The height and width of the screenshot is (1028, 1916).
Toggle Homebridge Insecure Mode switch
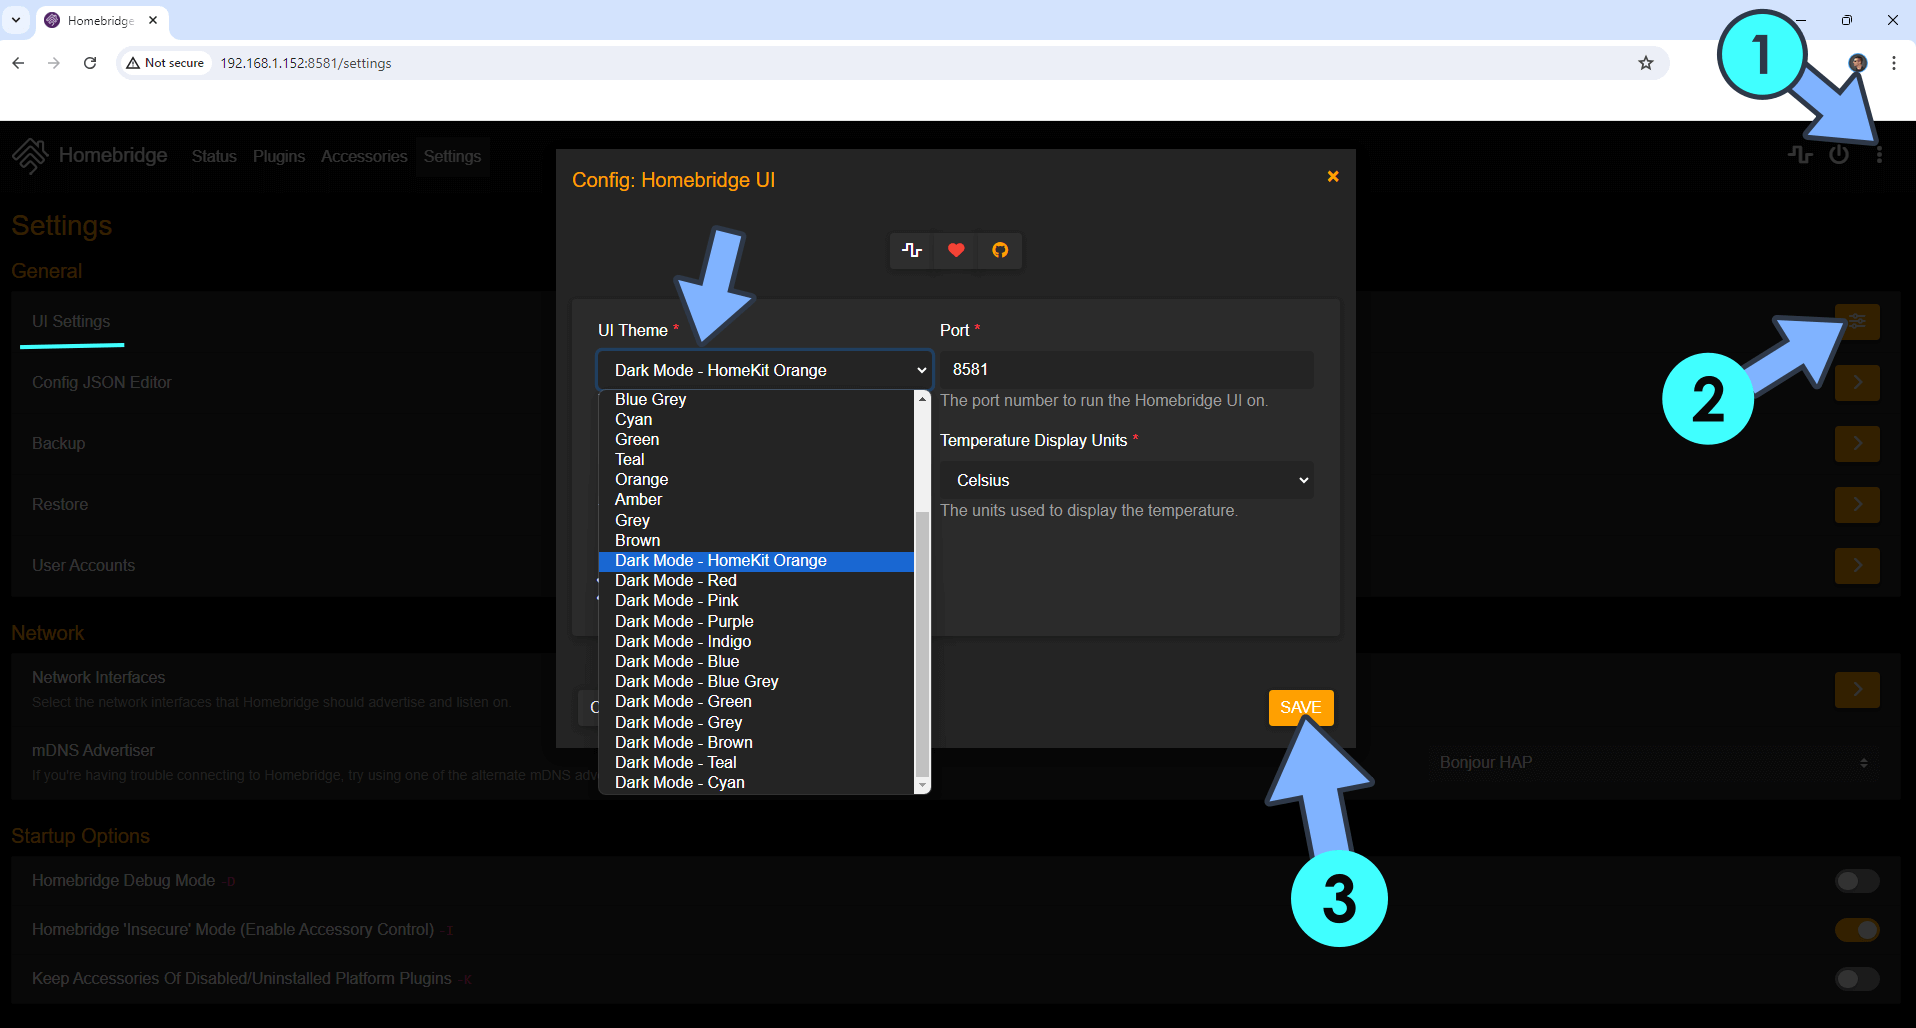[1857, 930]
